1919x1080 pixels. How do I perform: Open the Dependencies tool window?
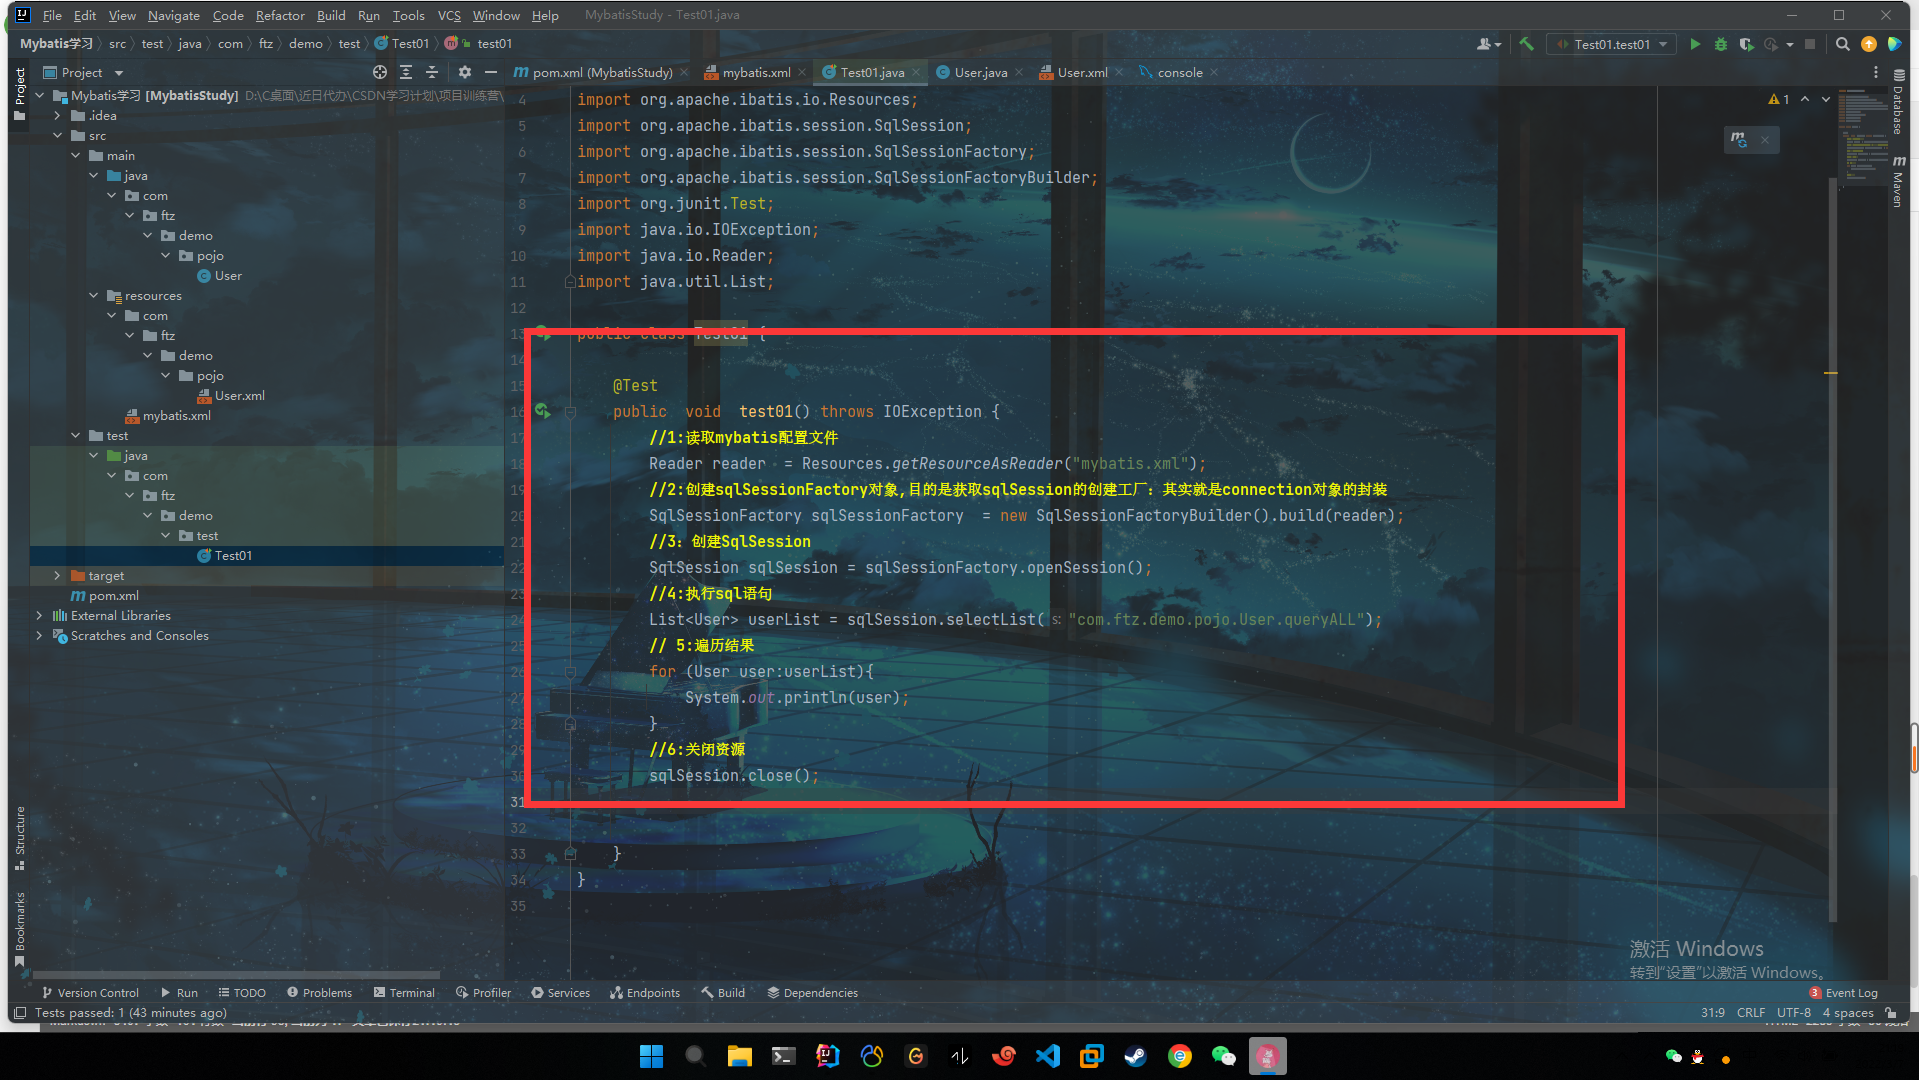812,993
